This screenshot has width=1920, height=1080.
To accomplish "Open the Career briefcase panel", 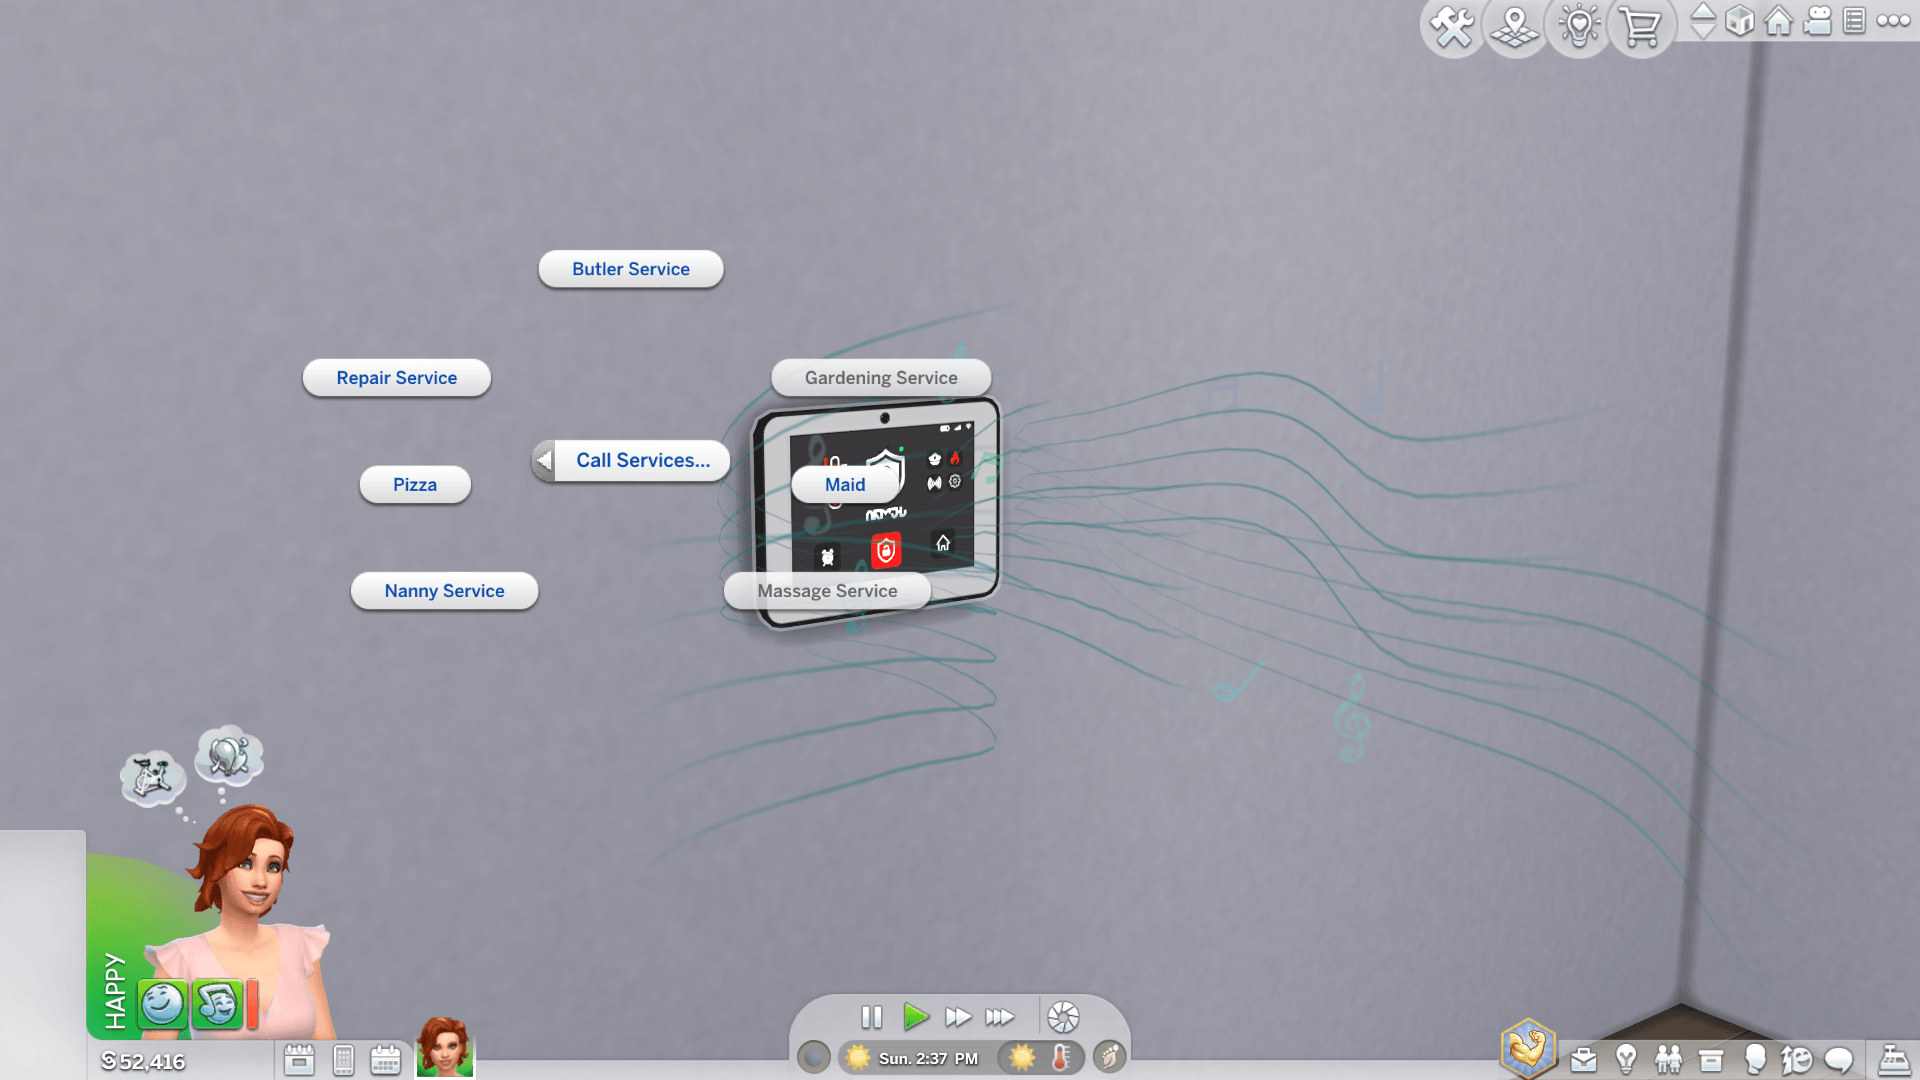I will tap(1583, 1059).
